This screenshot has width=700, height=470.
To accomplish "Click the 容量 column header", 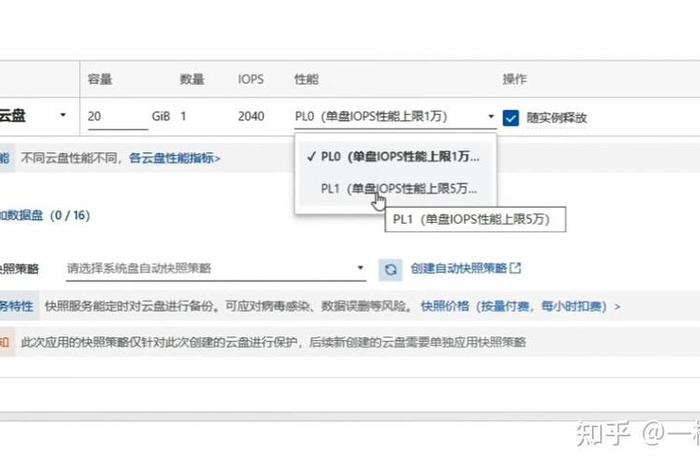I will pos(100,79).
